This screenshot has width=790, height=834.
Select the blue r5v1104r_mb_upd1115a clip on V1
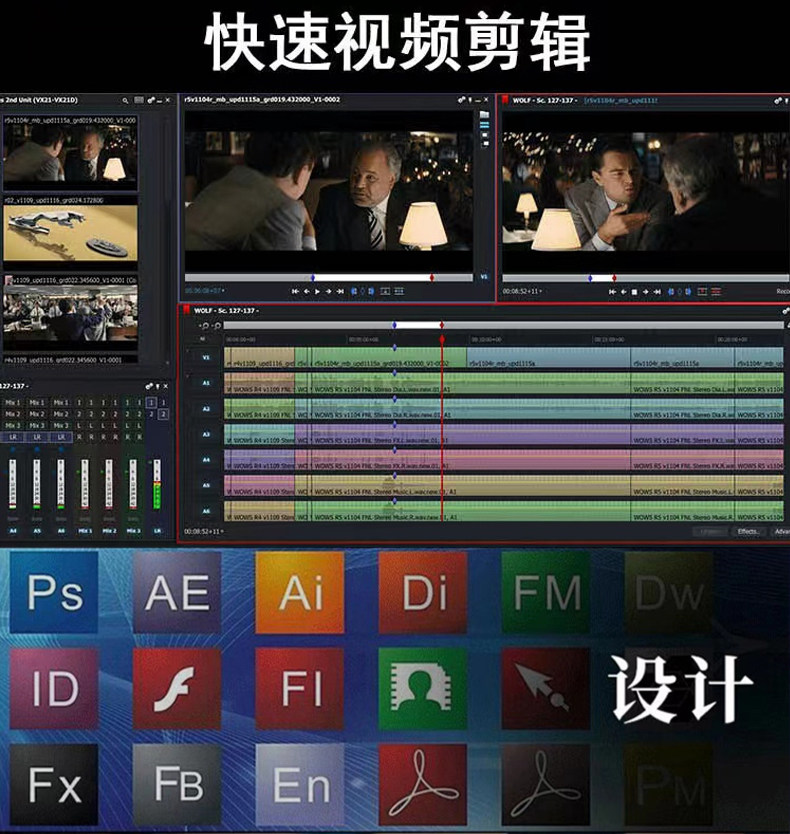point(548,357)
